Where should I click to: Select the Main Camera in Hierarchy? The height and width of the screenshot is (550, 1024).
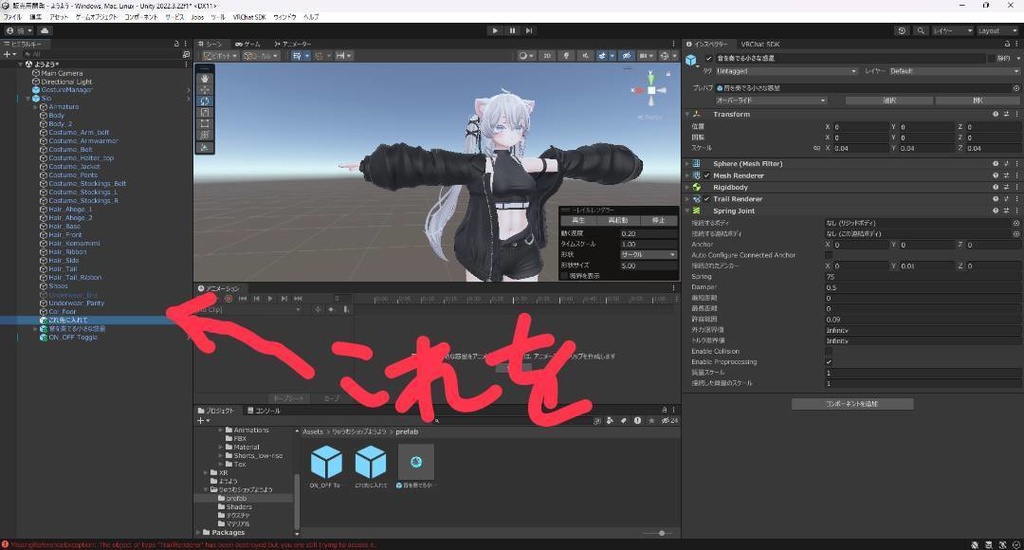pos(61,73)
